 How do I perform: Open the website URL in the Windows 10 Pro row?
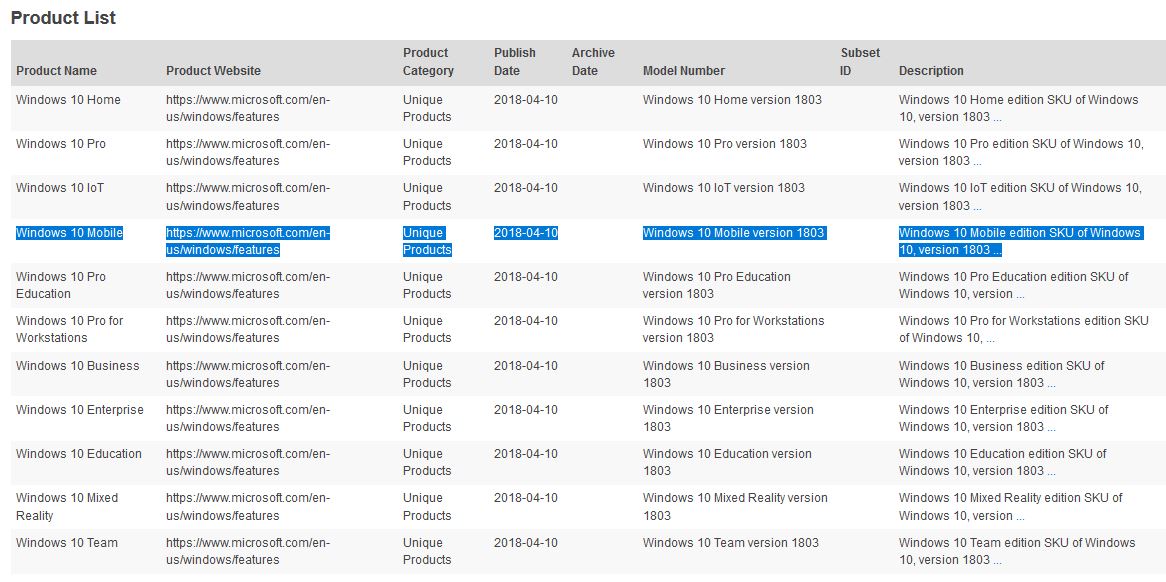point(248,152)
